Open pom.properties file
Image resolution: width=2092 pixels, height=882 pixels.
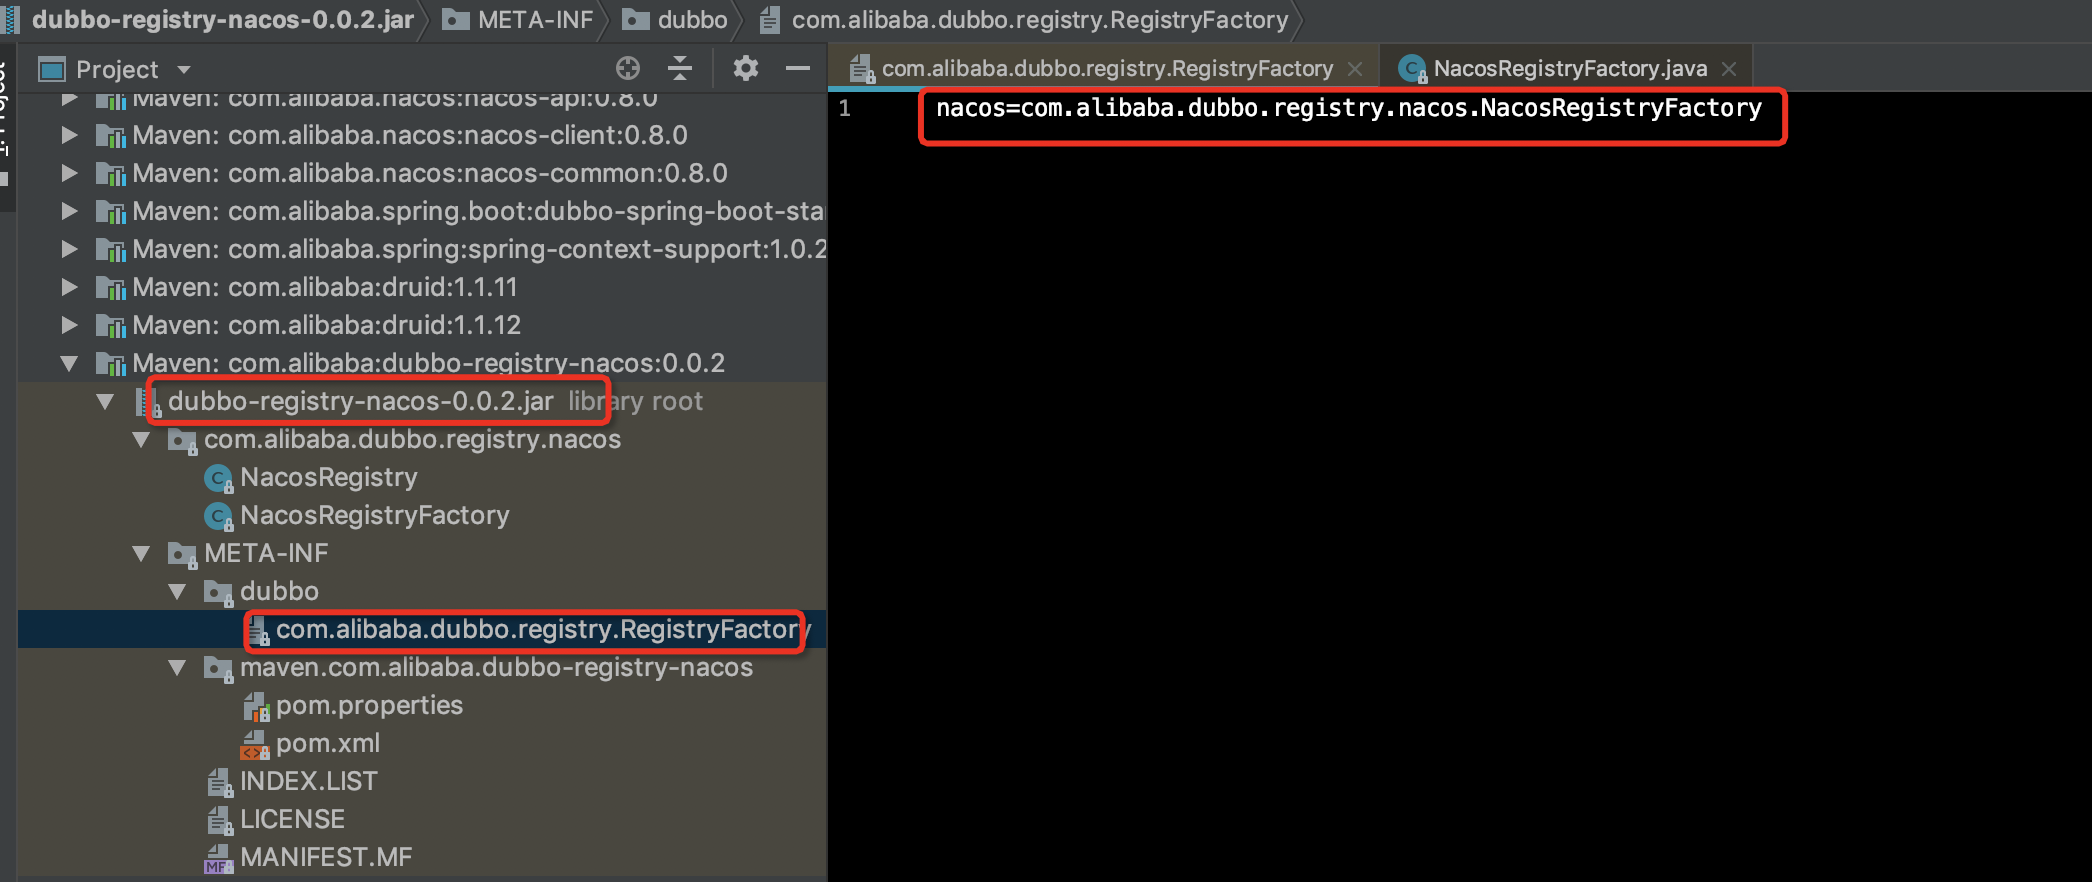[x=369, y=705]
